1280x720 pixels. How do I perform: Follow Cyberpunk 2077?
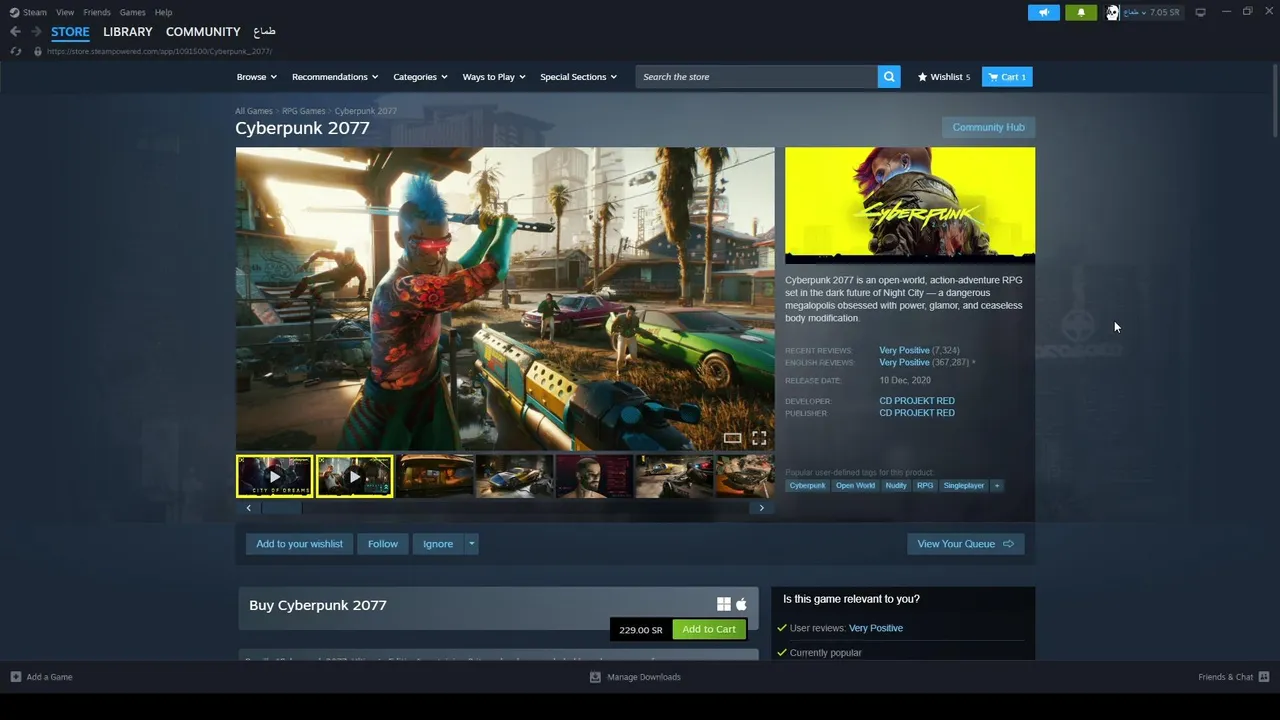pyautogui.click(x=383, y=544)
